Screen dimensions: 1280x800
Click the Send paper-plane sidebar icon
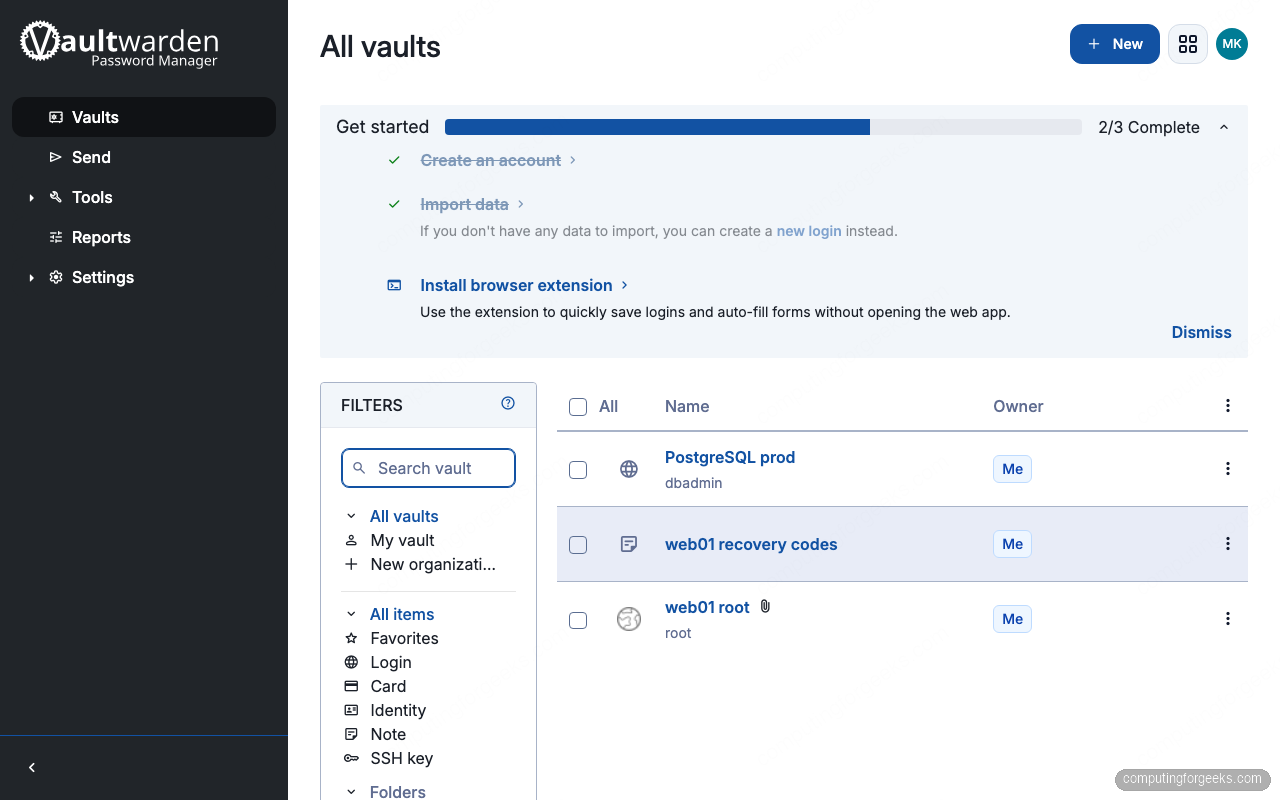pos(56,157)
